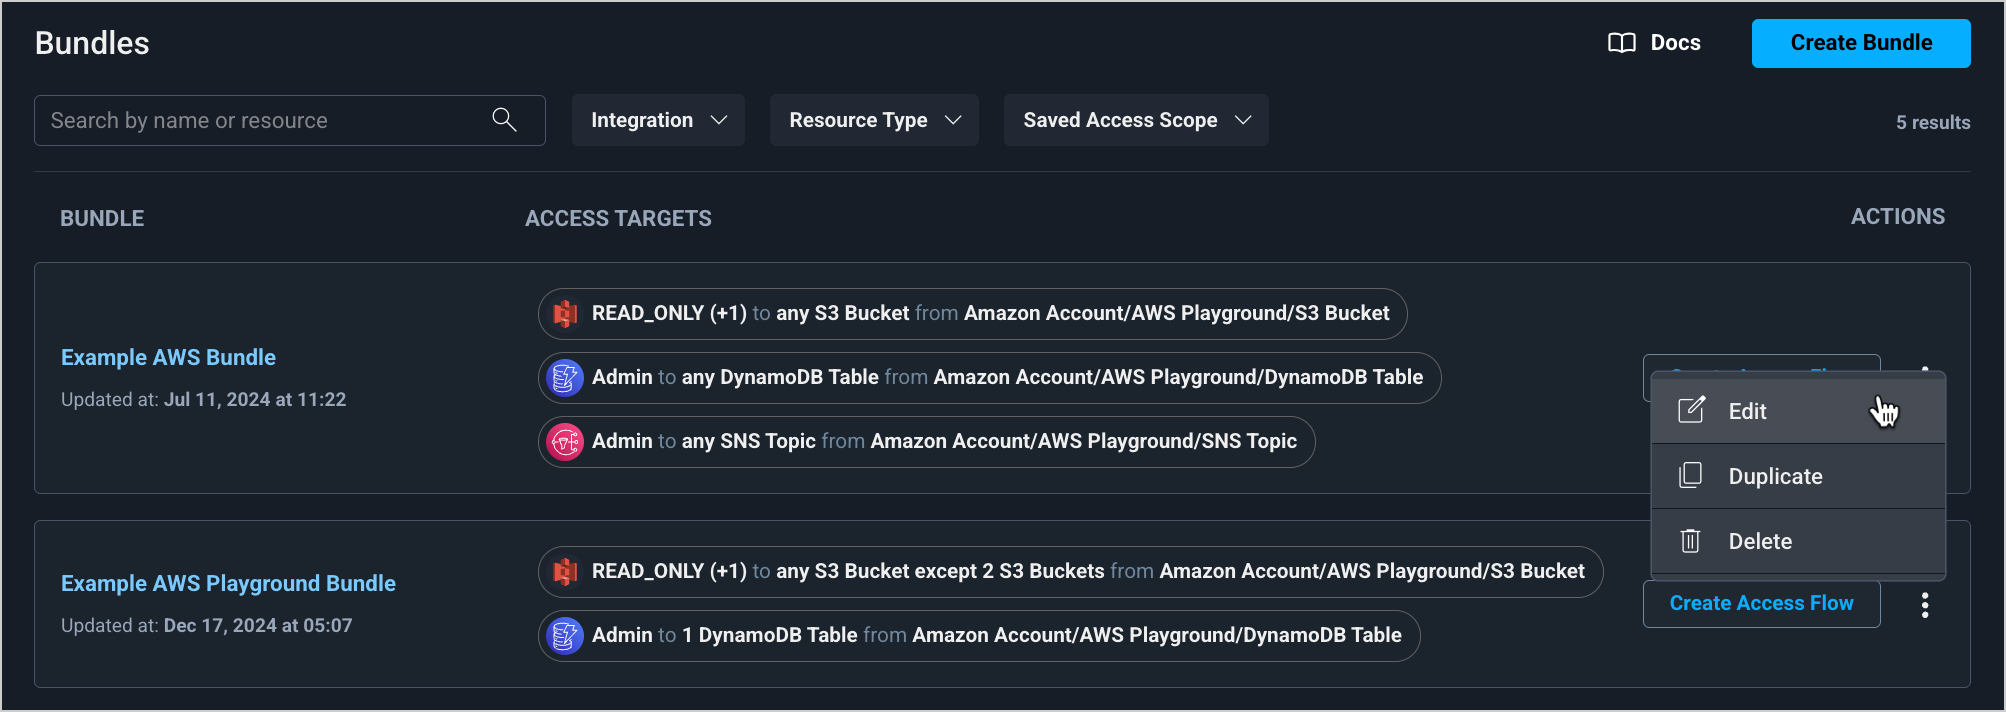Click the SNS Topic service icon
This screenshot has height=712, width=2006.
pyautogui.click(x=565, y=442)
